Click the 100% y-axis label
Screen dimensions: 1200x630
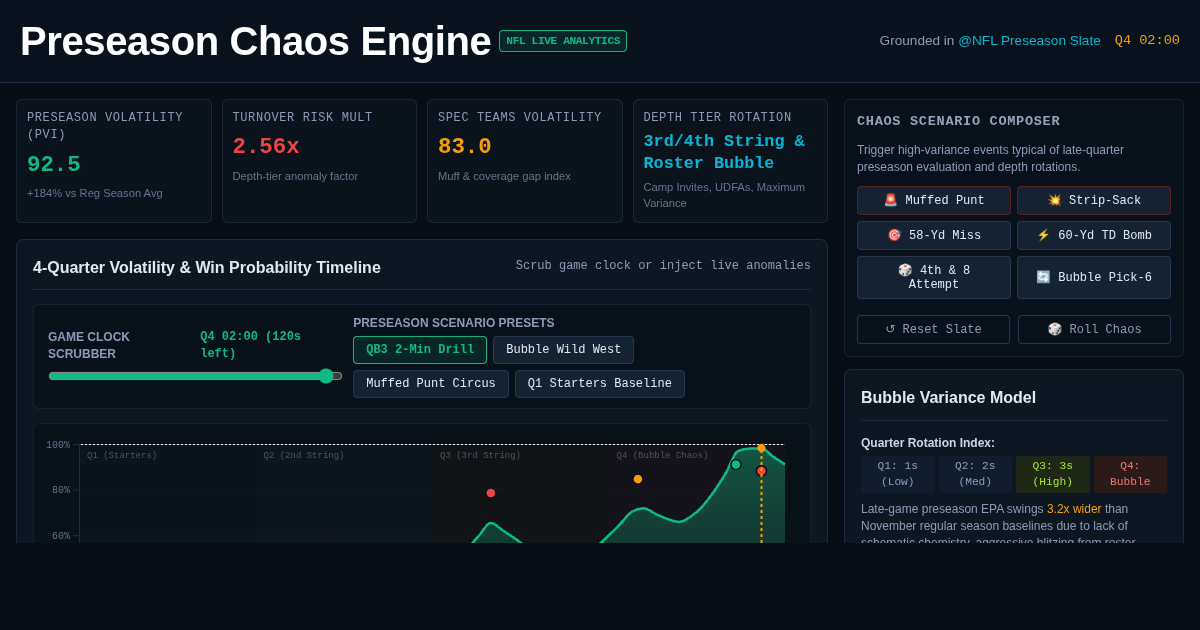(x=58, y=445)
